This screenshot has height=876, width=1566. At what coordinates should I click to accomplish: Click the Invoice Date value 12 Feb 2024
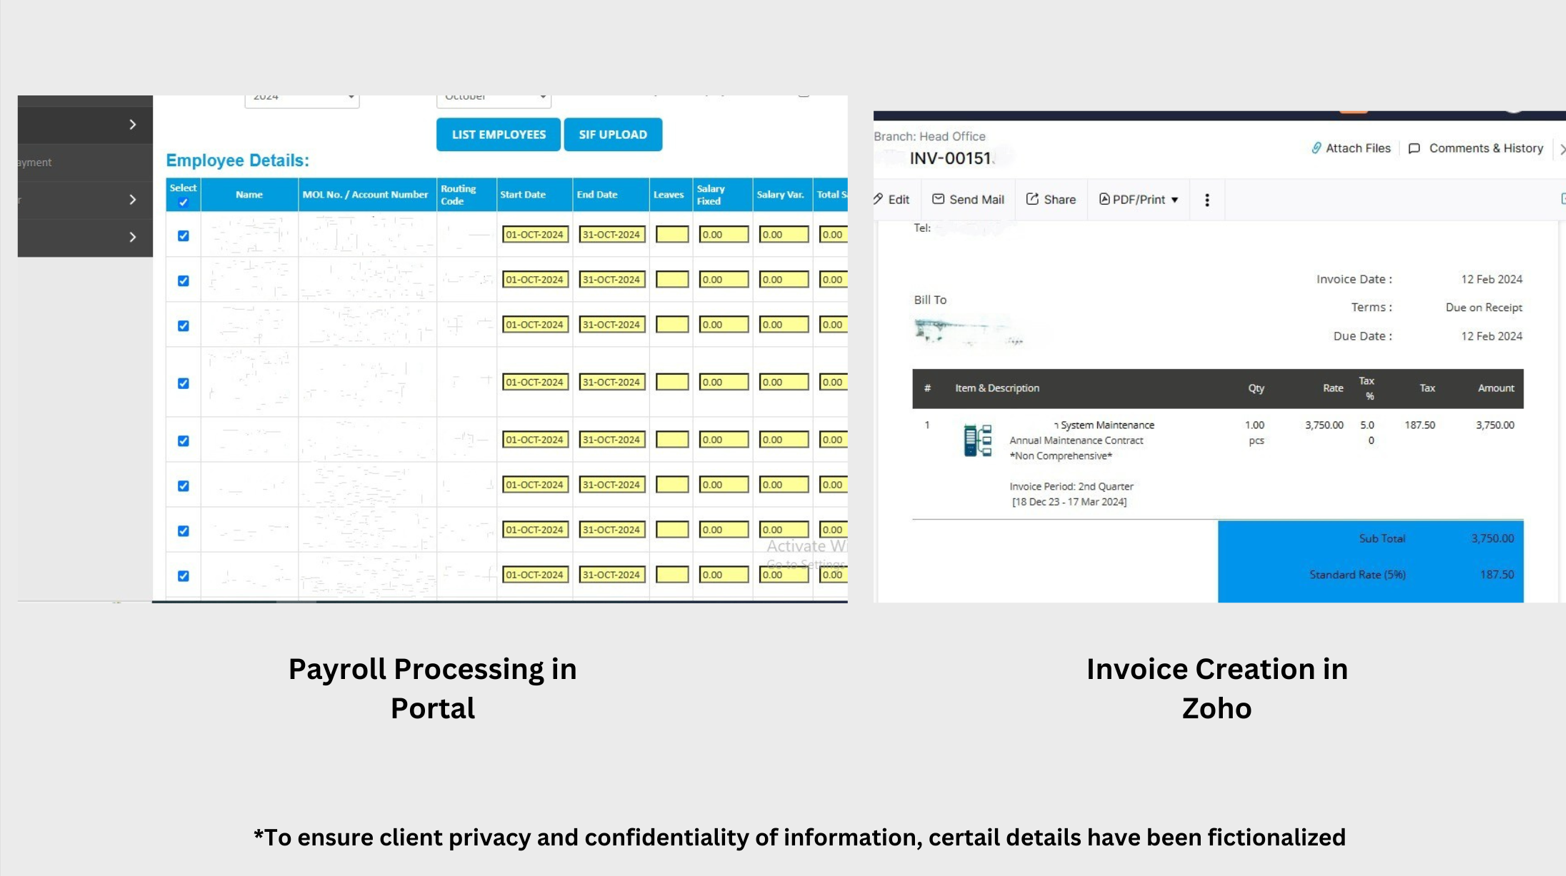click(1491, 279)
